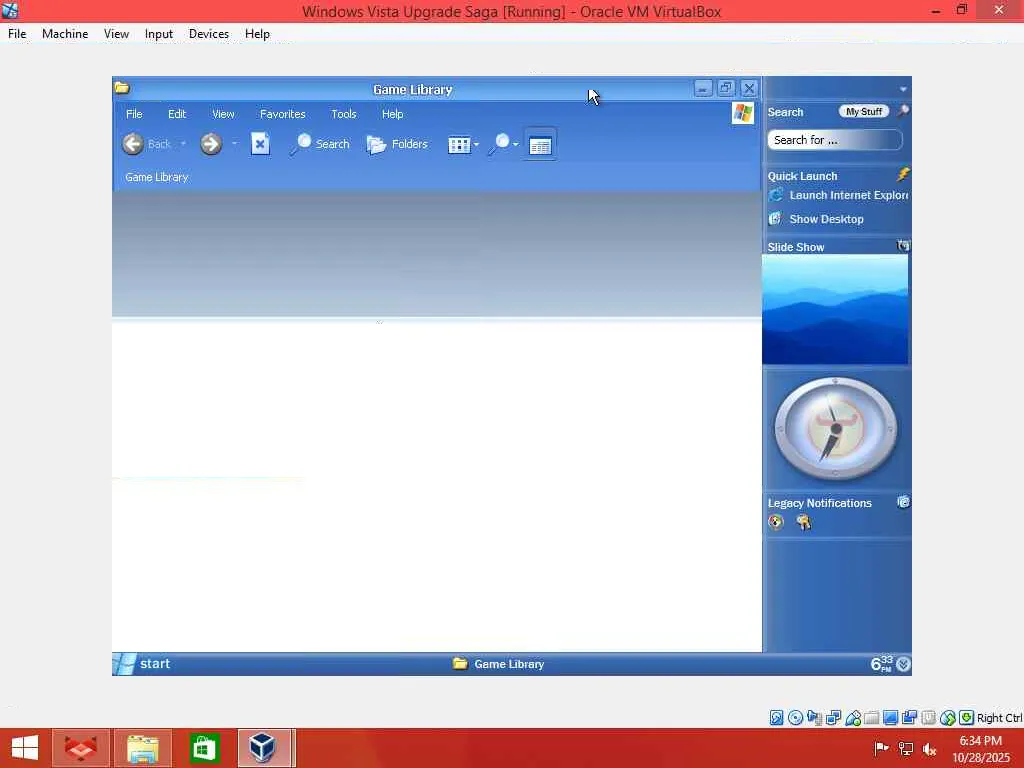Click the Quick Launch lightning bolt icon
The width and height of the screenshot is (1024, 768).
coord(903,174)
